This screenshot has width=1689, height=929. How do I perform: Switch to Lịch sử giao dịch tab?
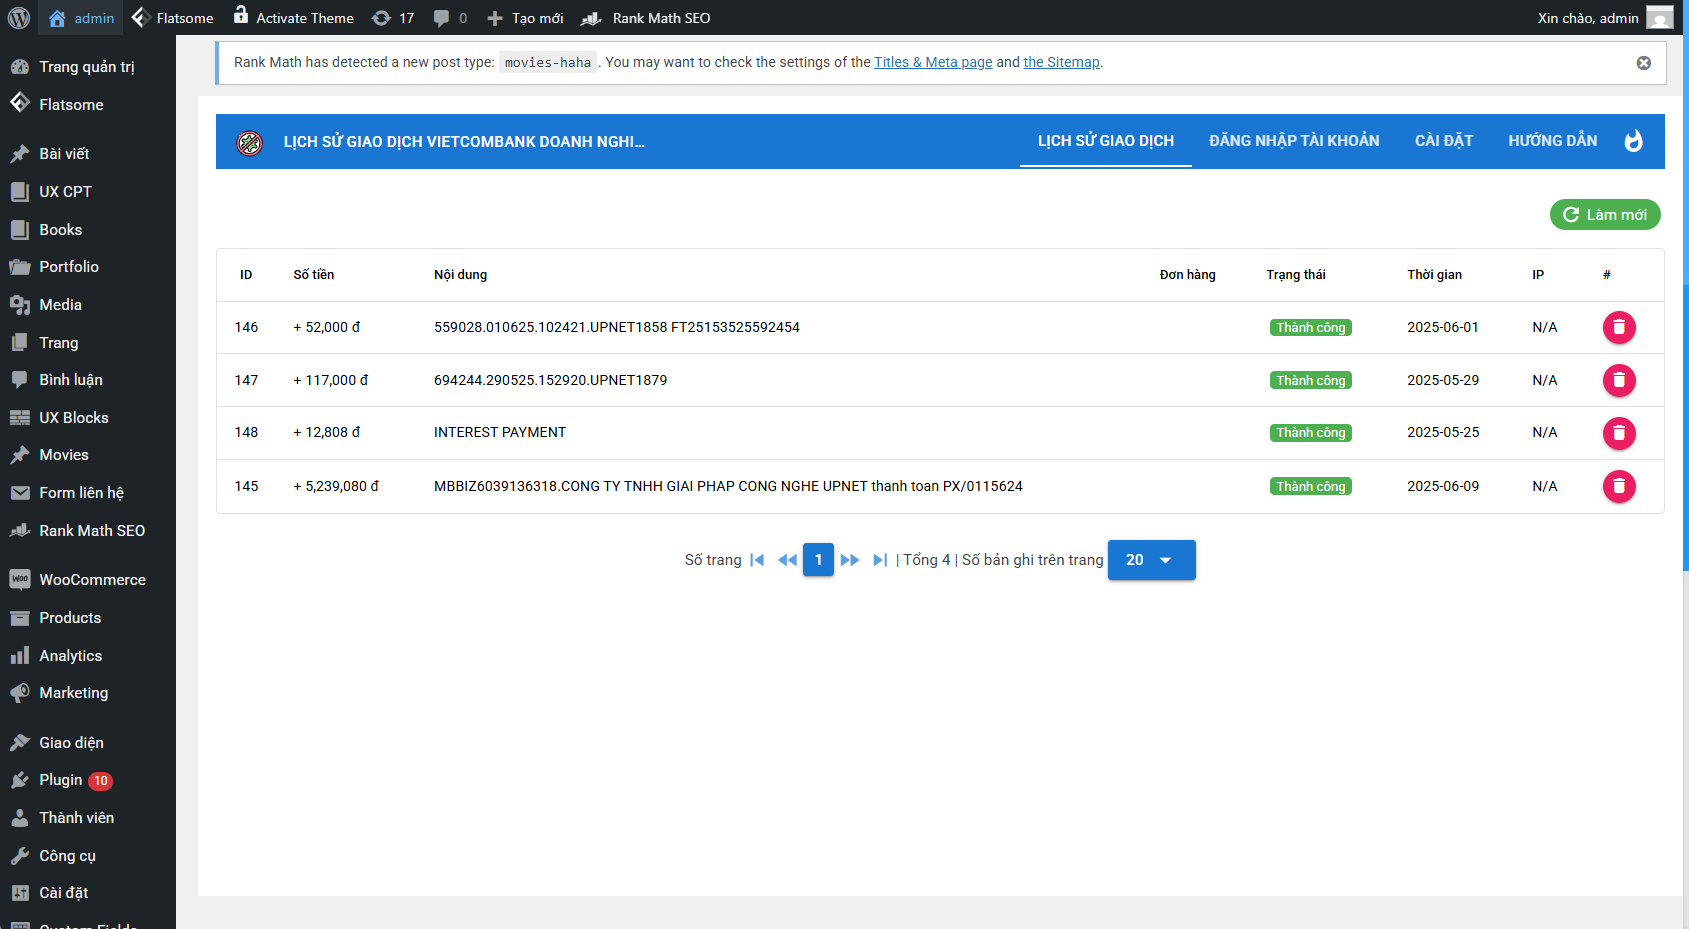(1106, 141)
